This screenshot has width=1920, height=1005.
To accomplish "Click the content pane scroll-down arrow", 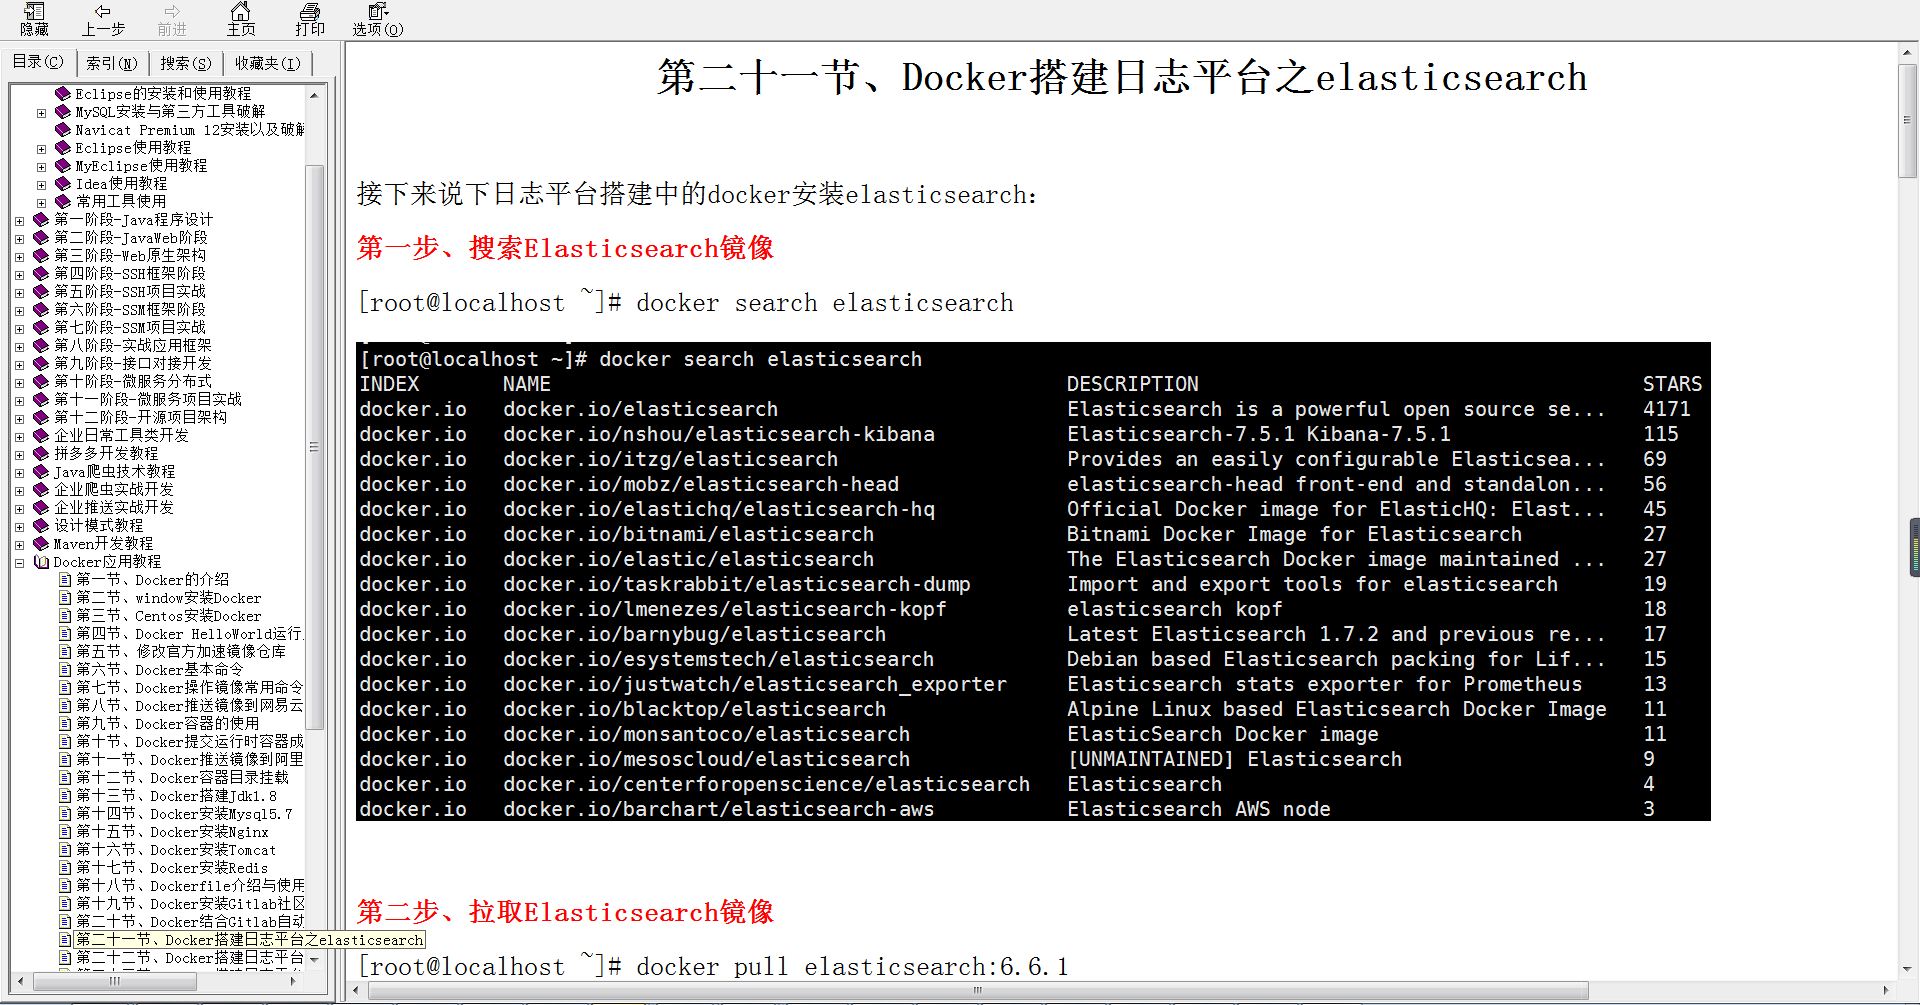I will [1908, 969].
